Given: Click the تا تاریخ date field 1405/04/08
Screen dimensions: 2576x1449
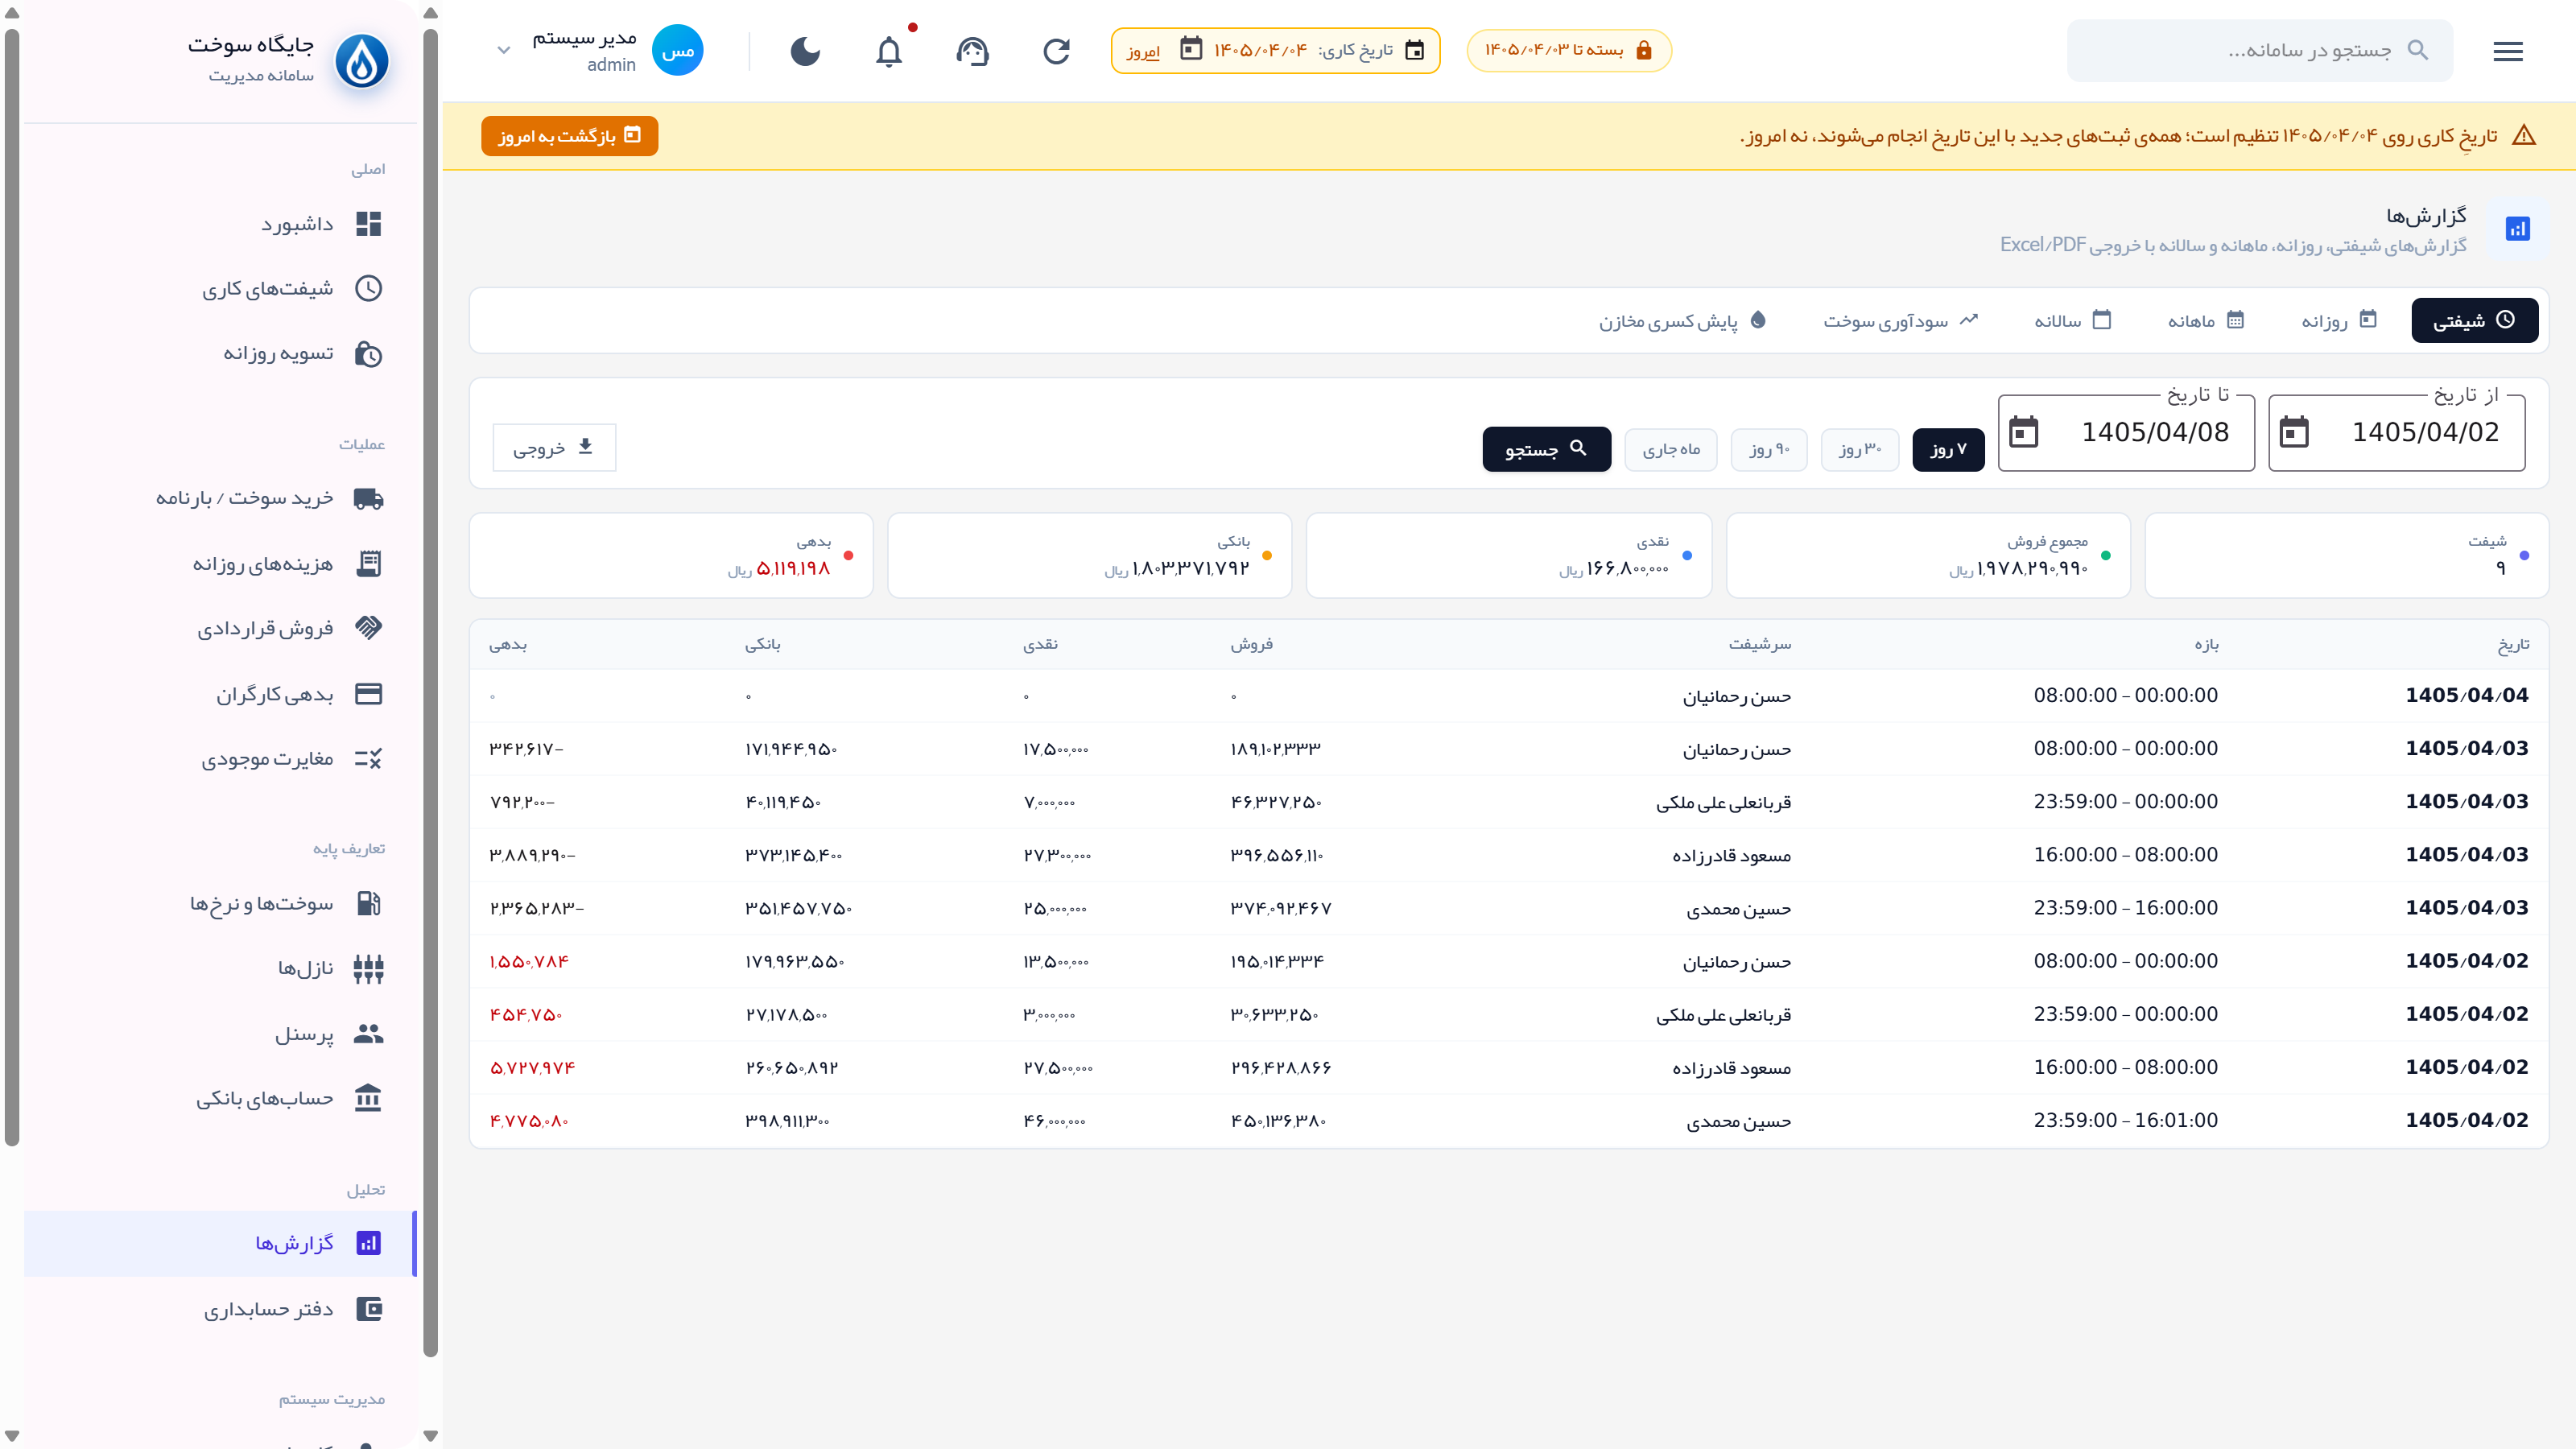Looking at the screenshot, I should [2126, 432].
